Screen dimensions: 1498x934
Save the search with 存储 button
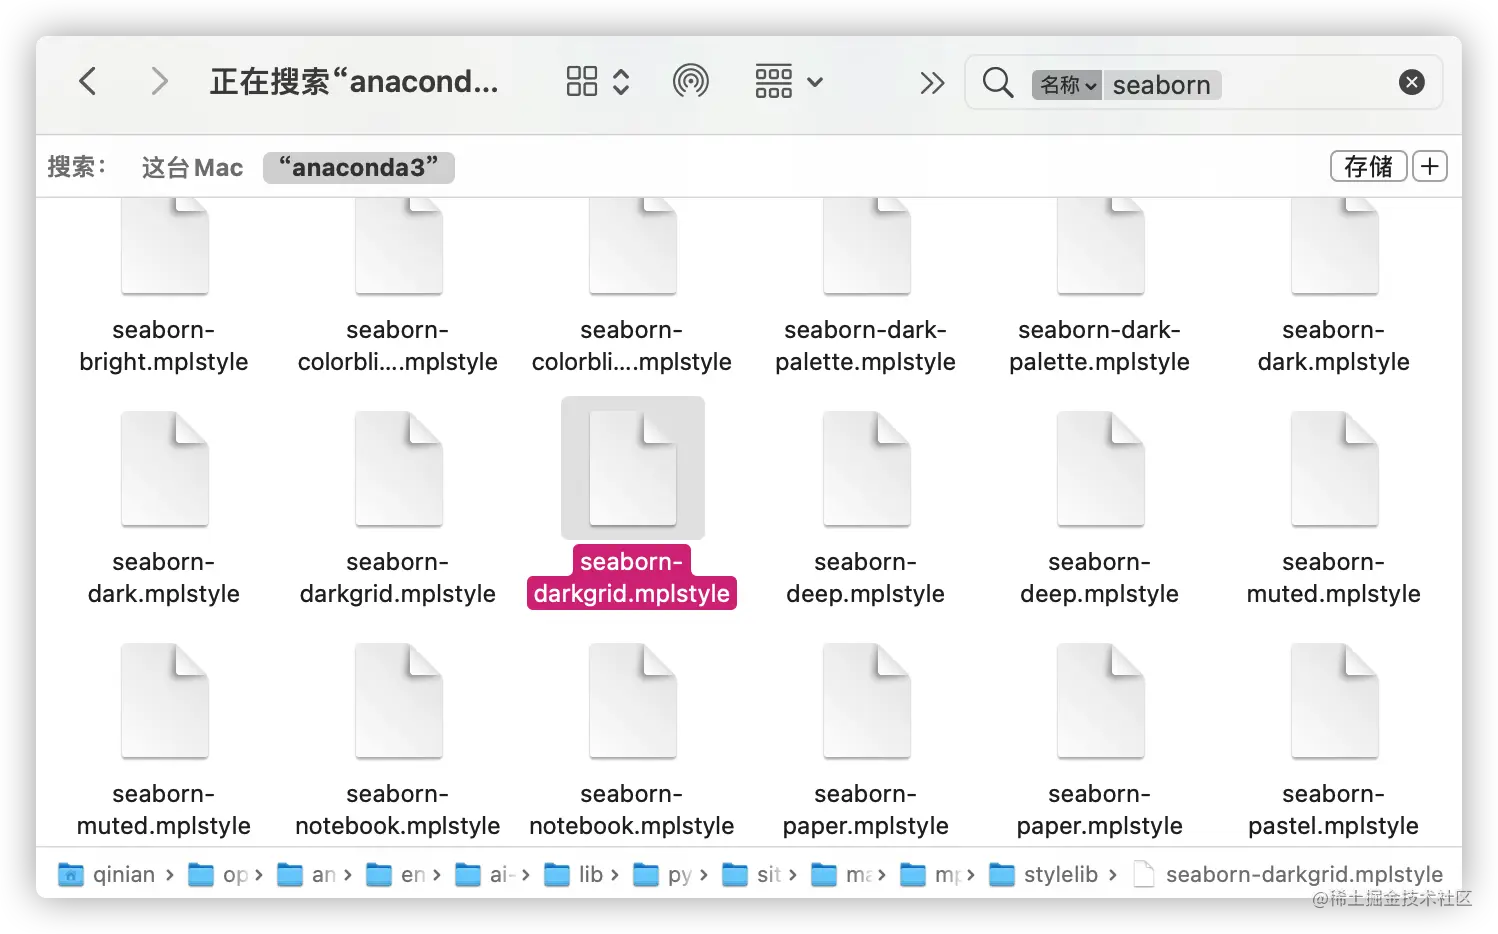click(x=1369, y=166)
